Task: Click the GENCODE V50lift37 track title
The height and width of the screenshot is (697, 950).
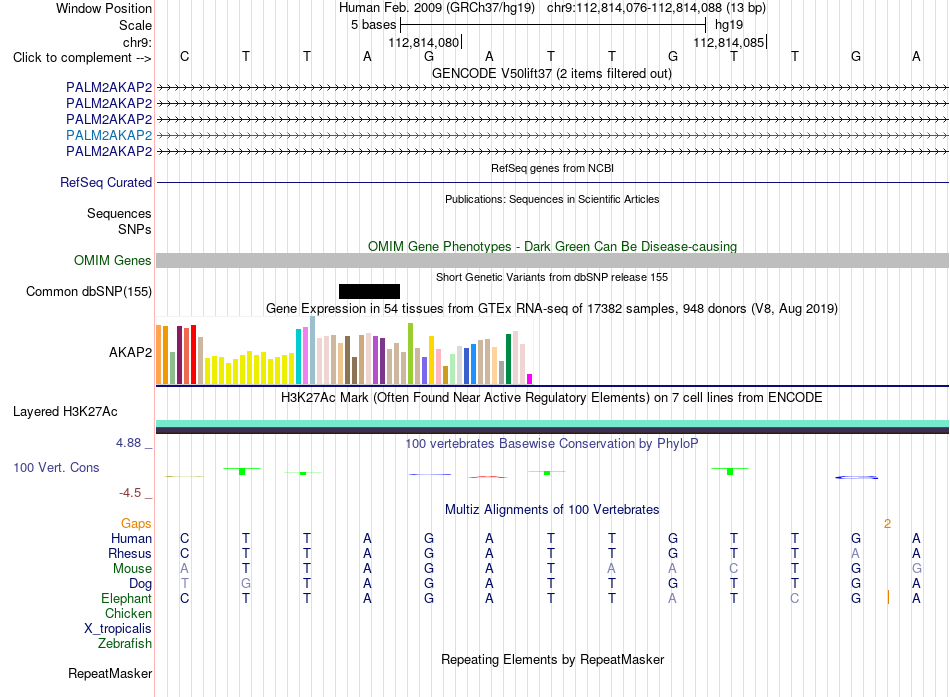Action: click(552, 73)
